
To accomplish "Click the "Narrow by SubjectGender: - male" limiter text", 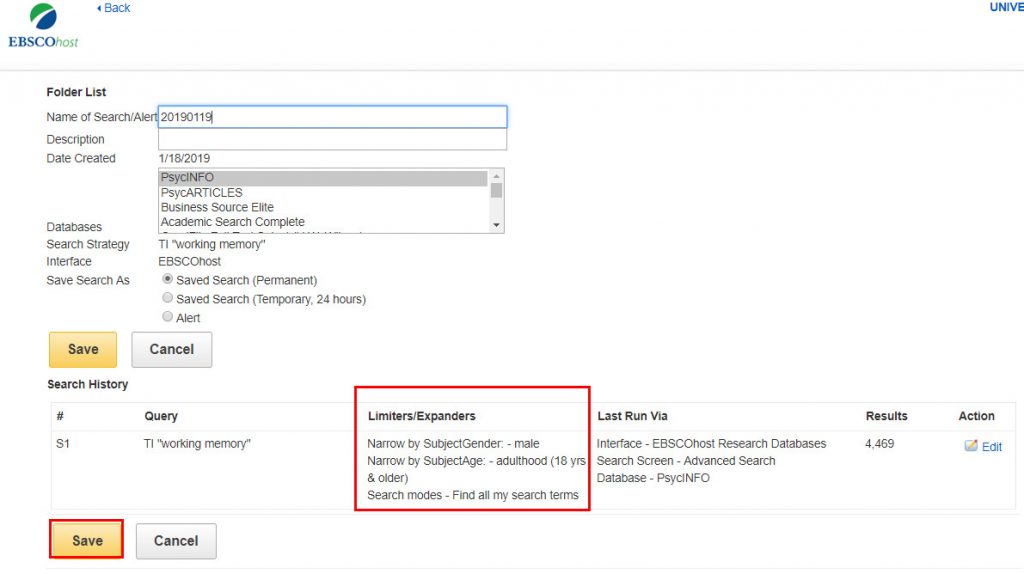I will click(453, 443).
